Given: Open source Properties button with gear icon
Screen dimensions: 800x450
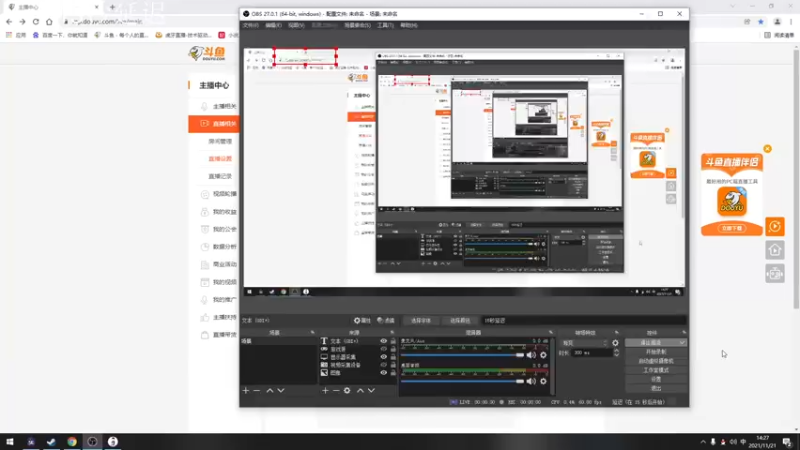Looking at the screenshot, I should tap(363, 320).
